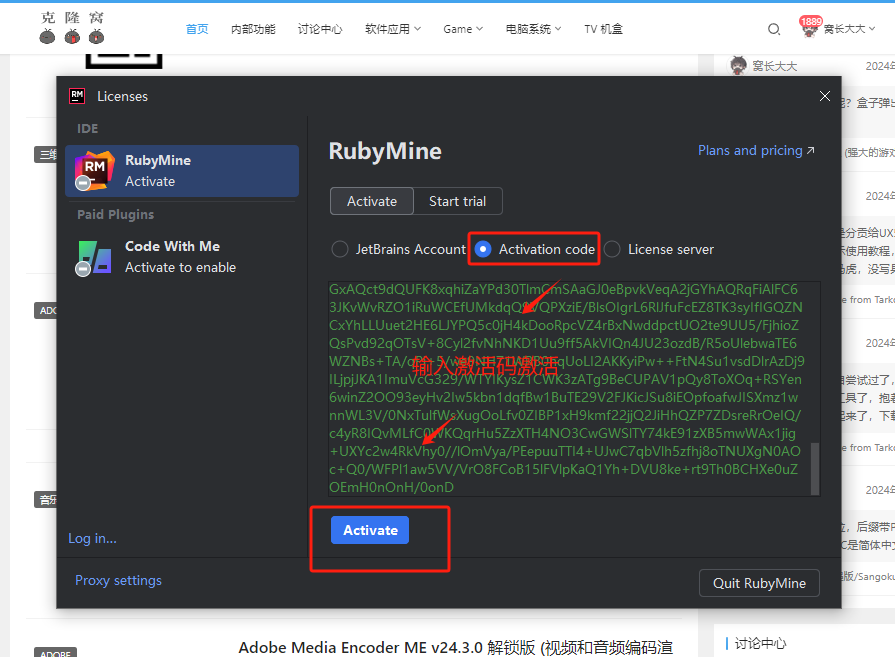Select the RubyMine product icon in IDE list
The height and width of the screenshot is (657, 895).
(x=94, y=171)
